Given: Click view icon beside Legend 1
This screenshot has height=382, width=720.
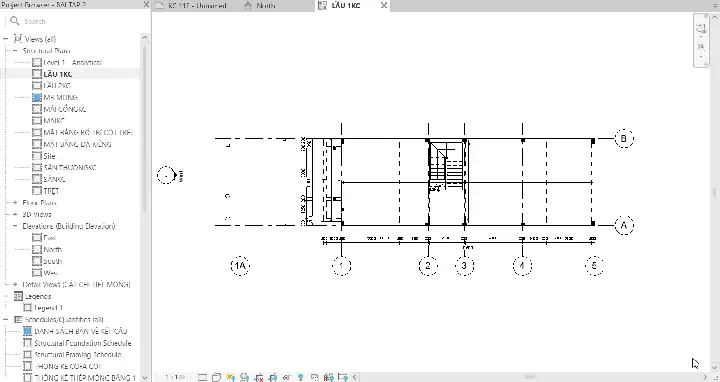Looking at the screenshot, I should point(28,308).
